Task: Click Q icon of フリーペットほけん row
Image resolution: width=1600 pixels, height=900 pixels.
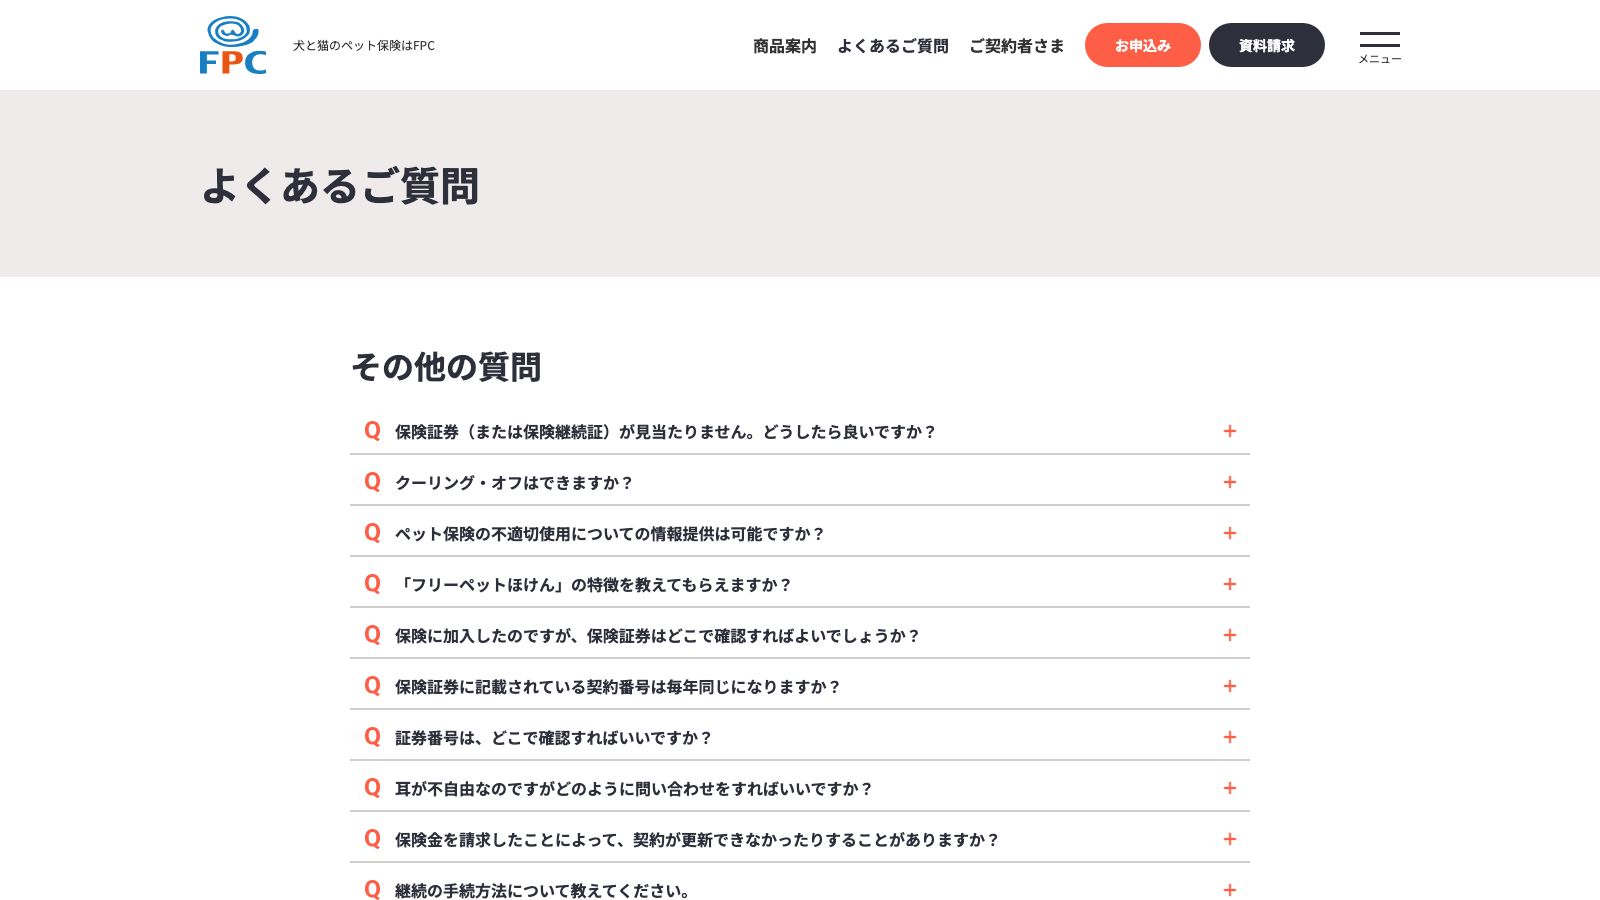Action: click(372, 584)
